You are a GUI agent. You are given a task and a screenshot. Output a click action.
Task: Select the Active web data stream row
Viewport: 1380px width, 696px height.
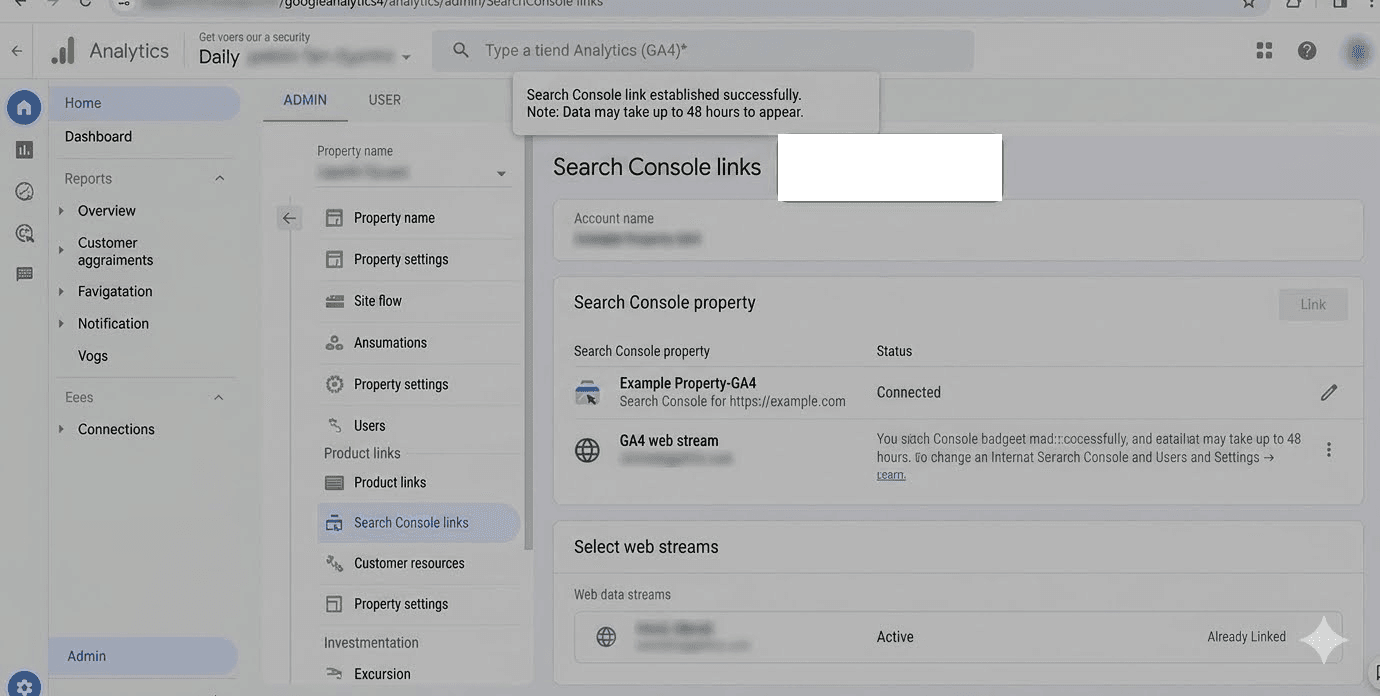click(958, 637)
